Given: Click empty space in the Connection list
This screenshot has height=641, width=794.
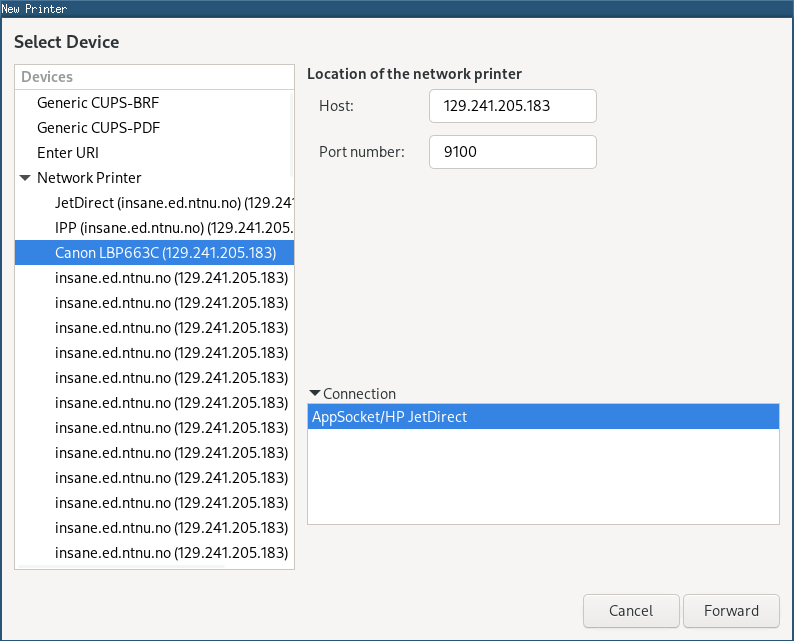Looking at the screenshot, I should pyautogui.click(x=542, y=480).
